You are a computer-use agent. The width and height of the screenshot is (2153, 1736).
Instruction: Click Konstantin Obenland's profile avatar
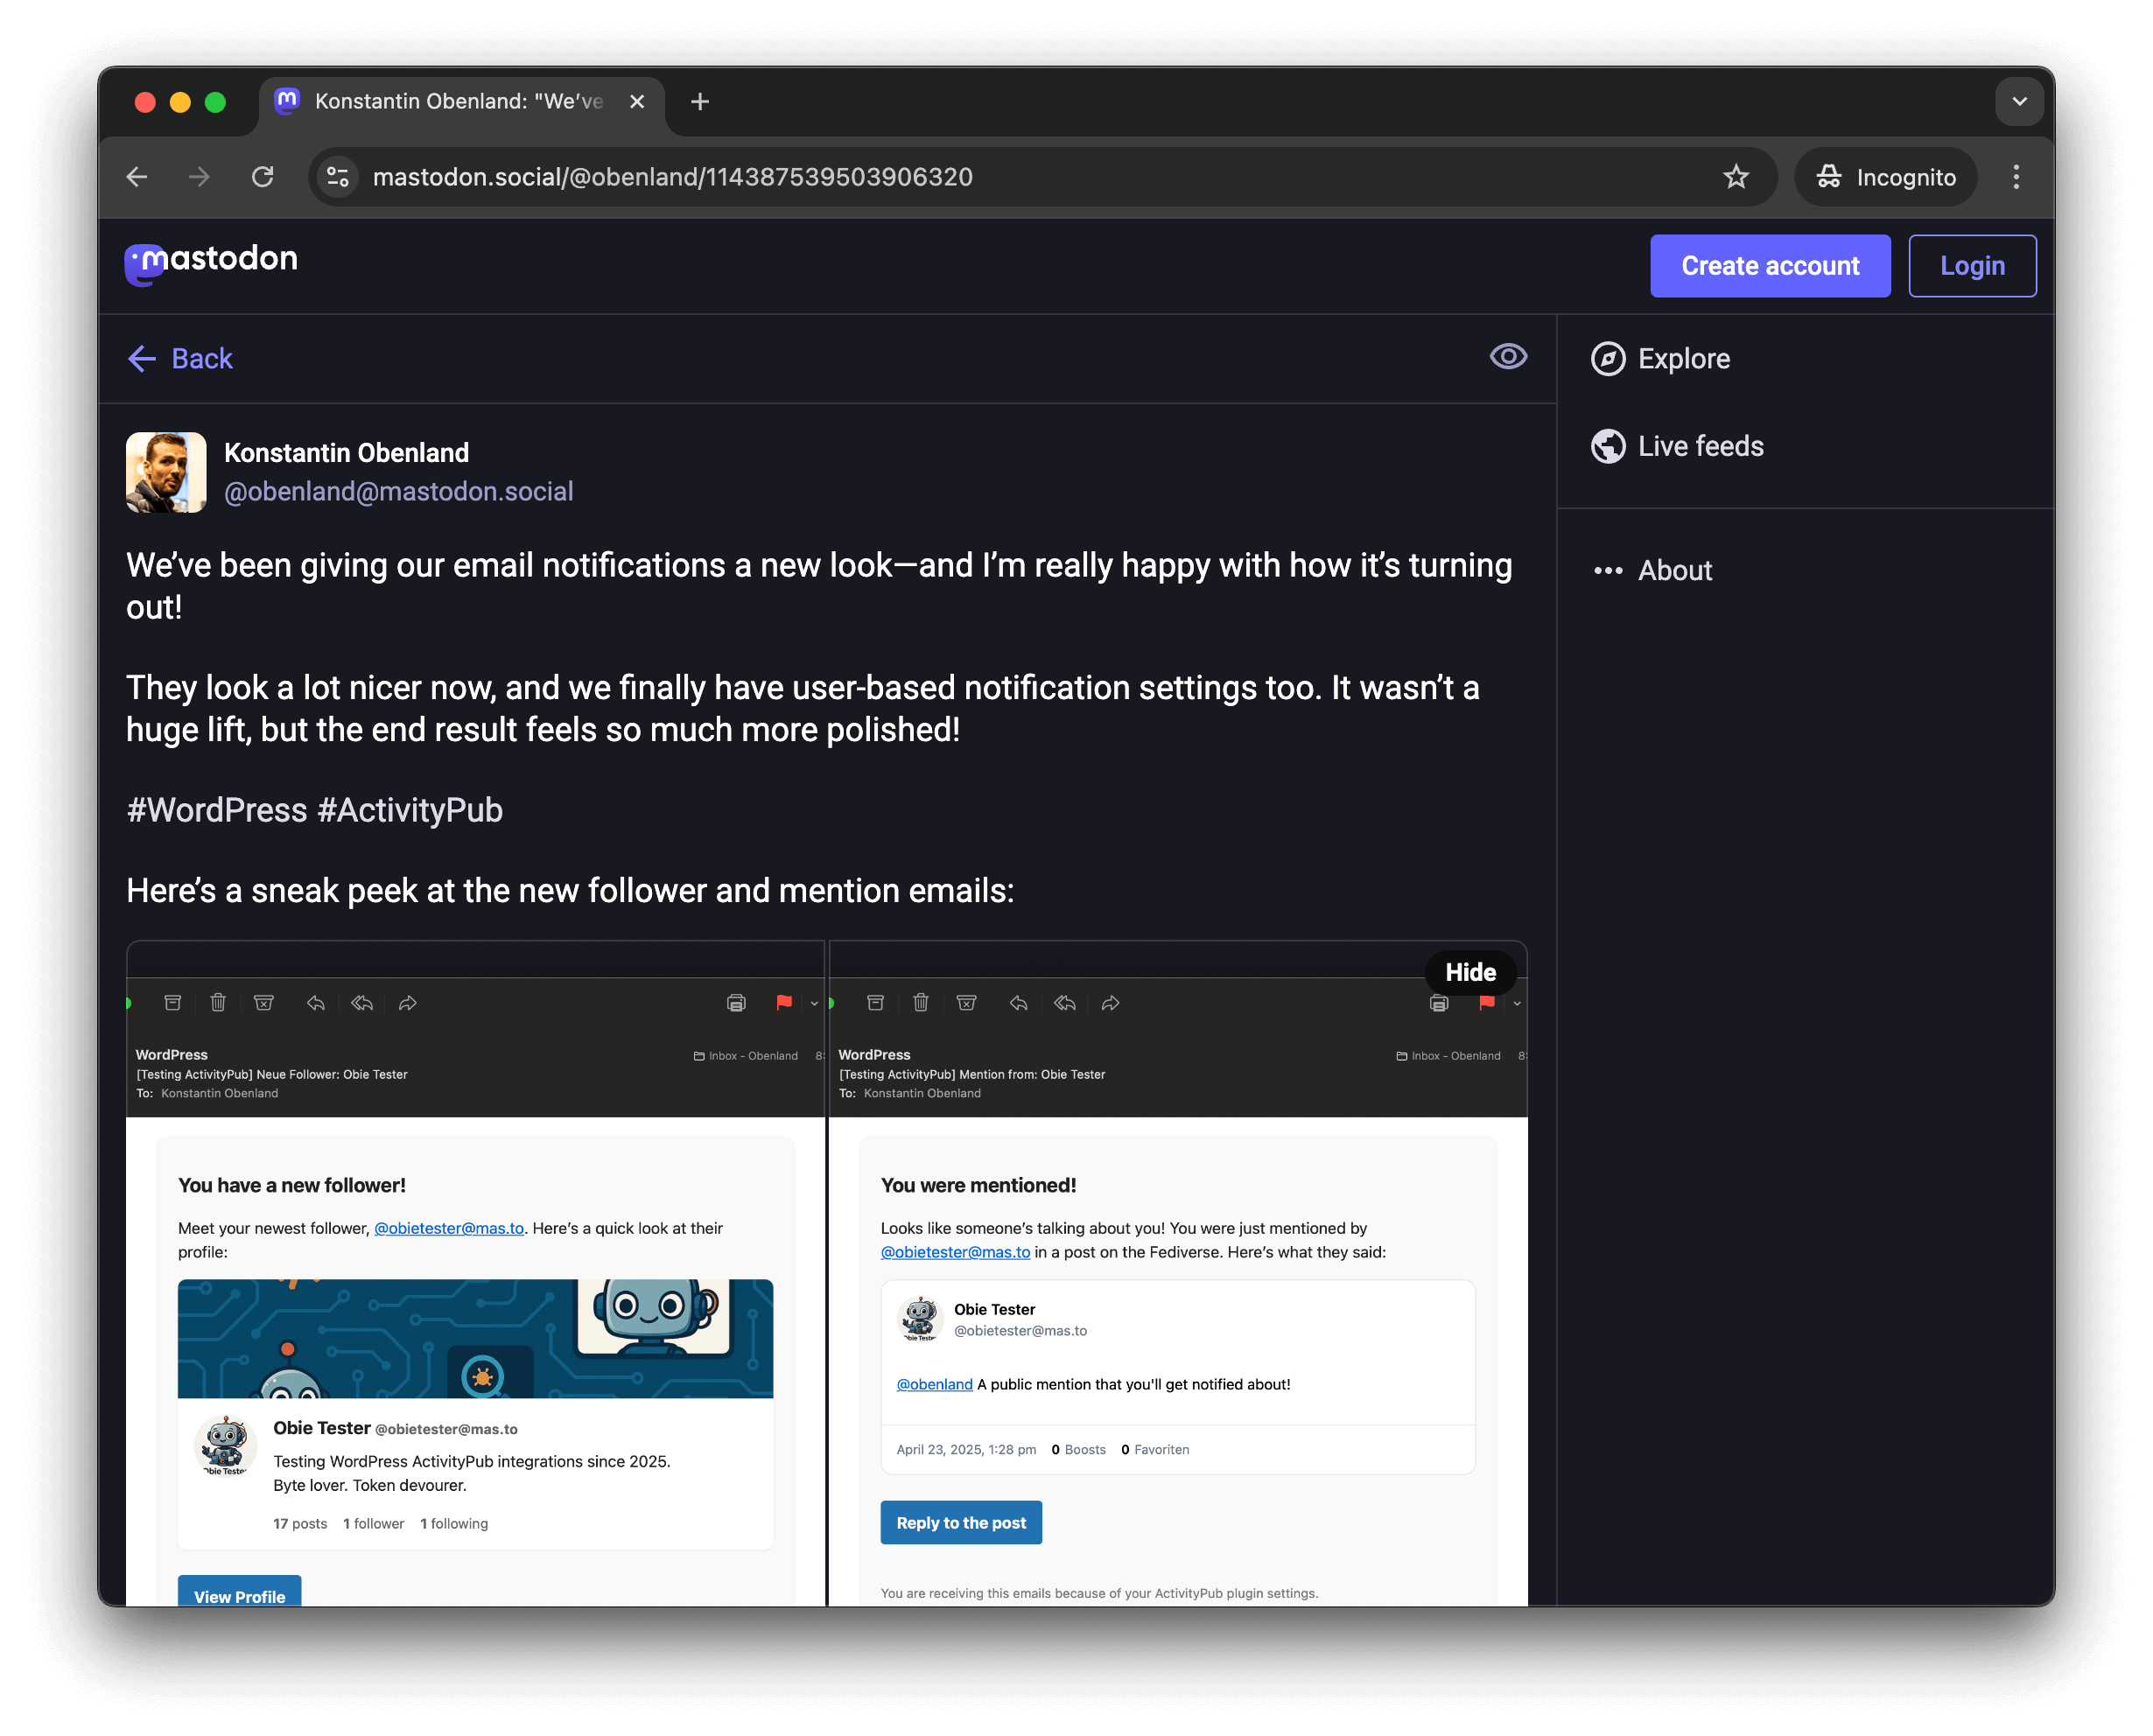coord(165,472)
